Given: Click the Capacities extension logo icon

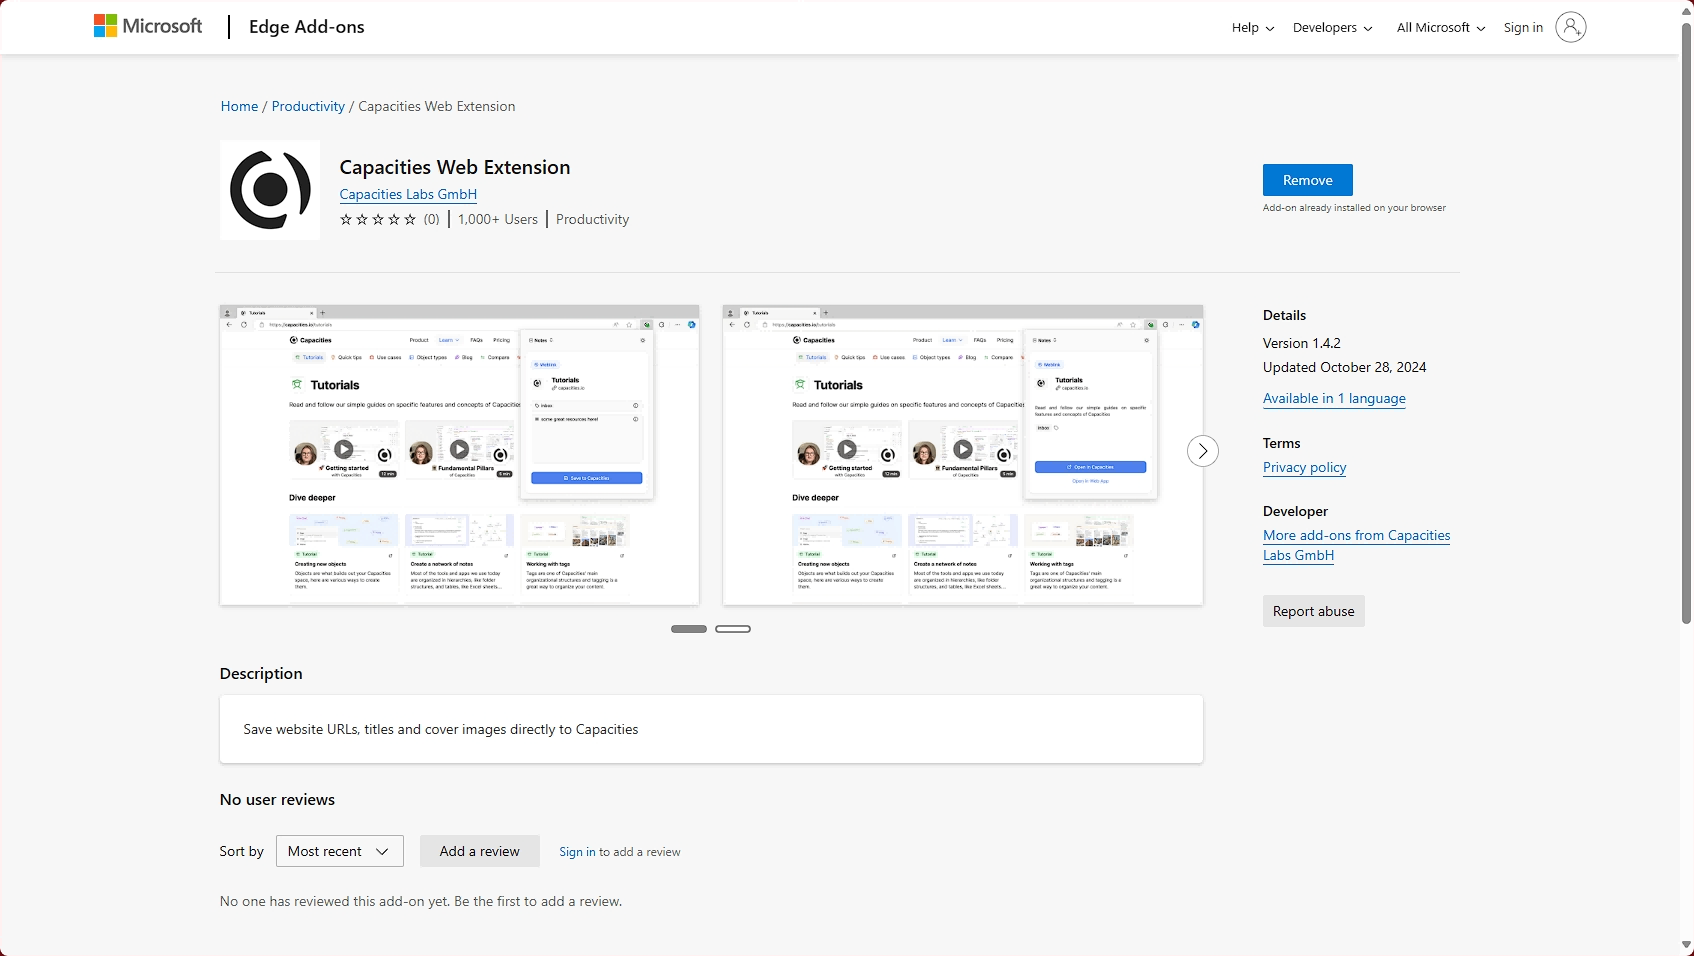Looking at the screenshot, I should point(270,190).
